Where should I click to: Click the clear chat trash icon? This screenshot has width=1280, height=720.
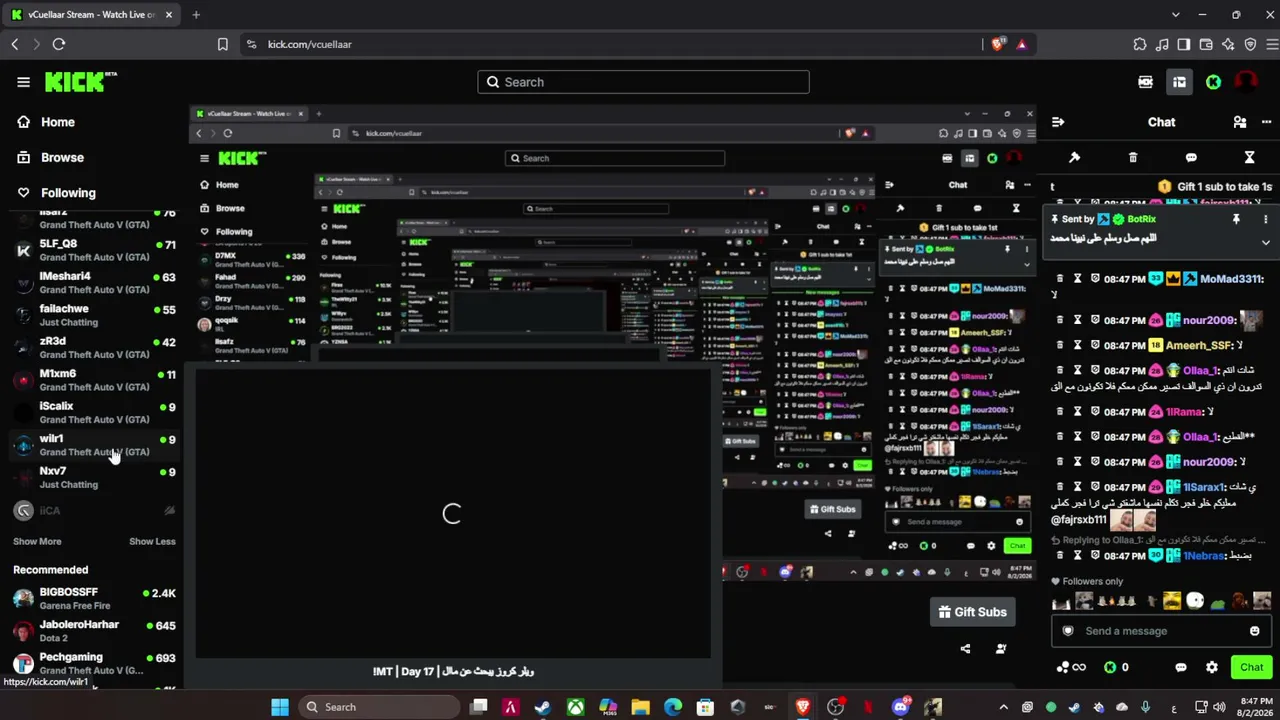[x=1133, y=158]
